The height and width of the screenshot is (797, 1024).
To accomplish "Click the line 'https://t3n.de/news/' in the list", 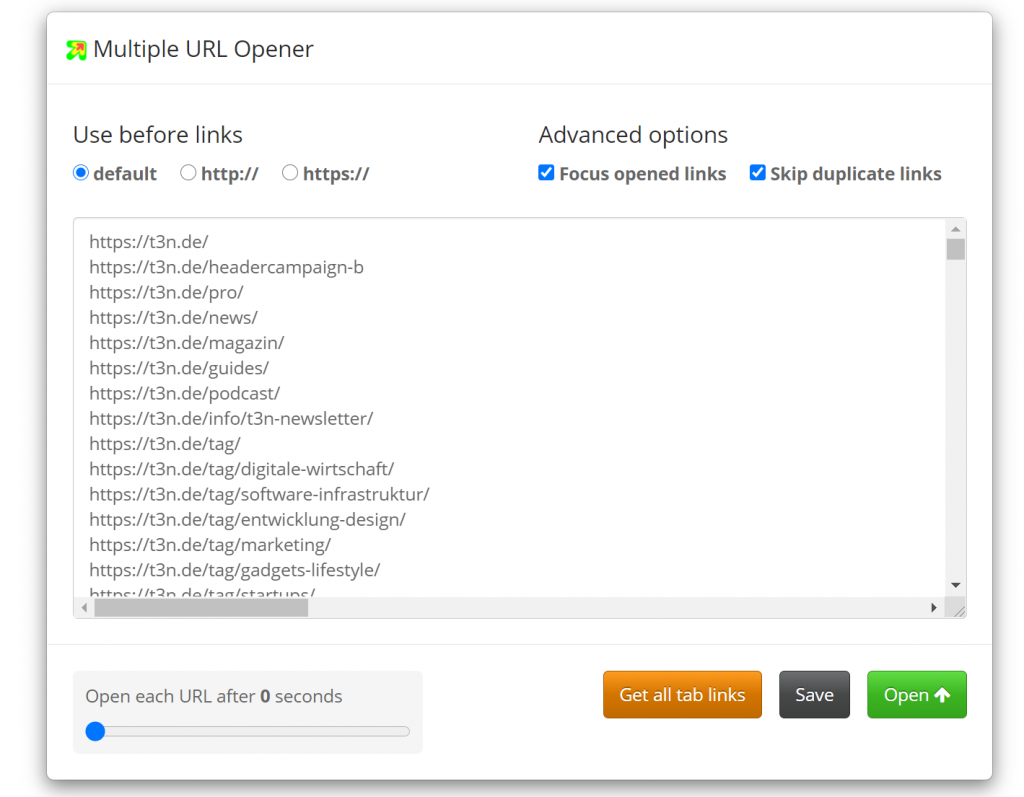I will (x=173, y=317).
